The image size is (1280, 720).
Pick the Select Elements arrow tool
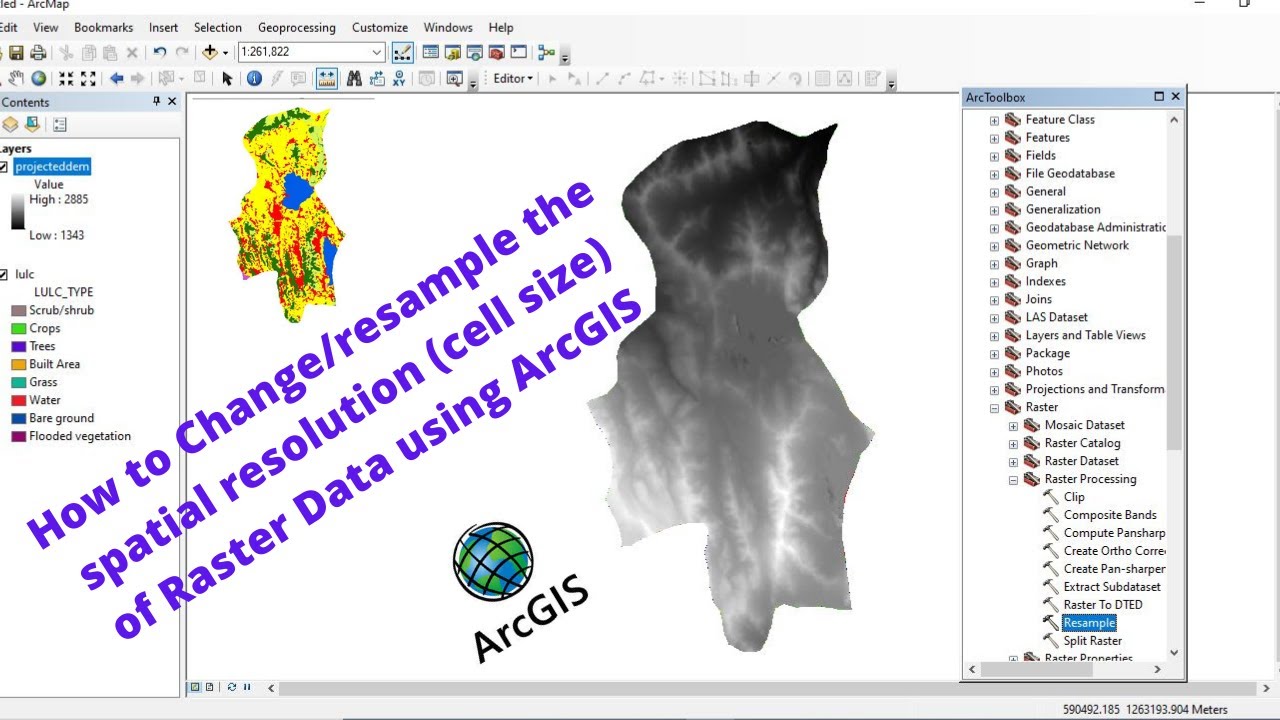(x=227, y=78)
